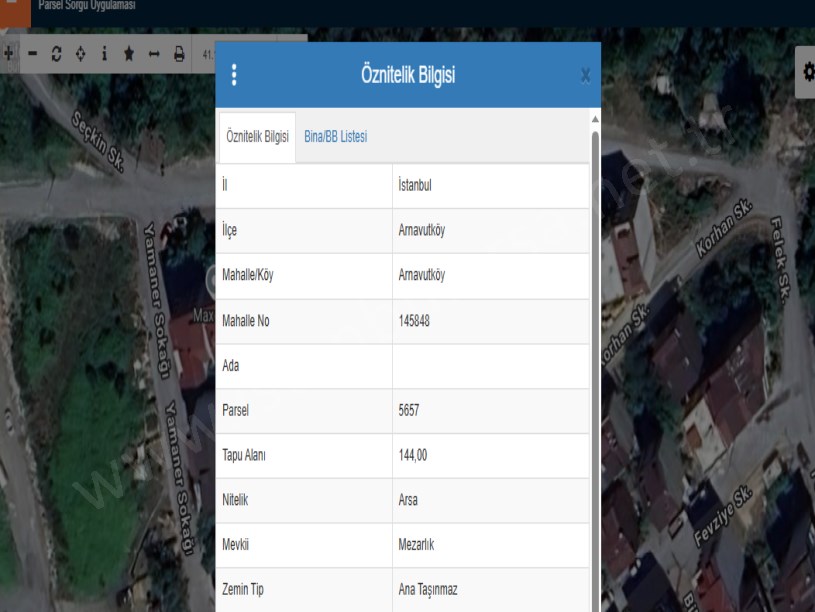This screenshot has width=815, height=612.
Task: Zoom out with the minus icon
Action: (33, 53)
